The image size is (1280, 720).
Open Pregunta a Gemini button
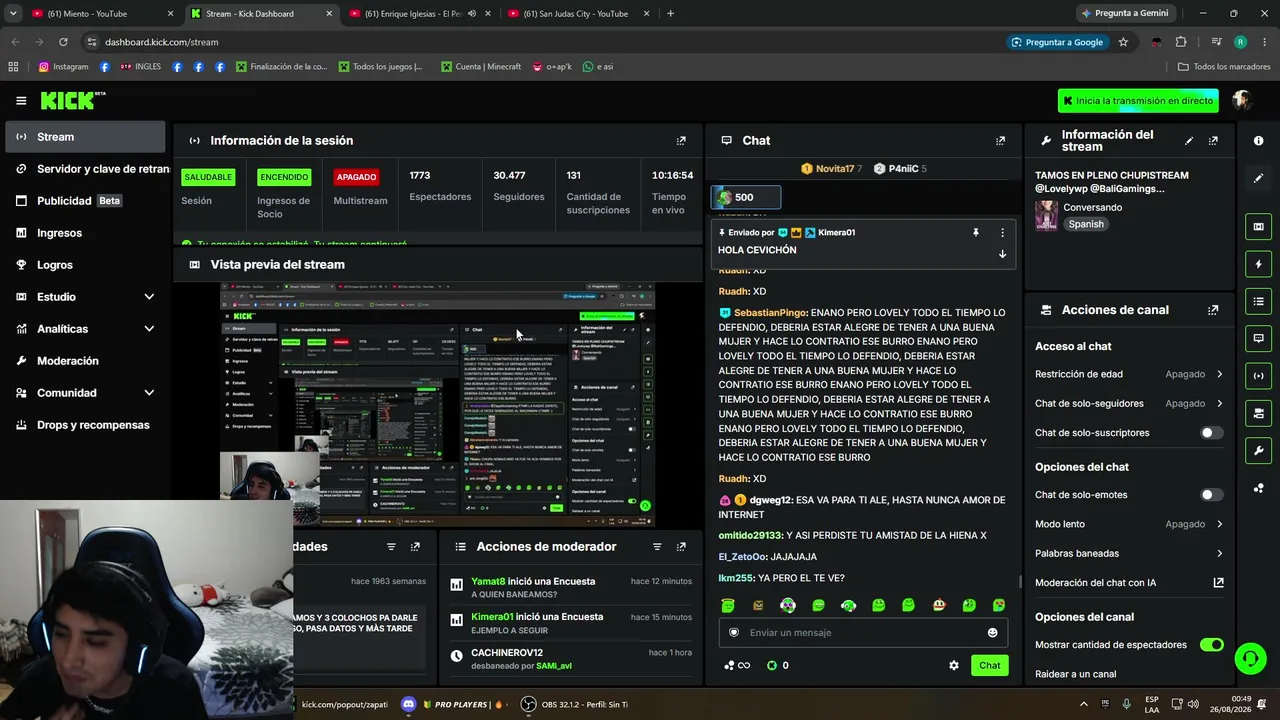(x=1124, y=14)
